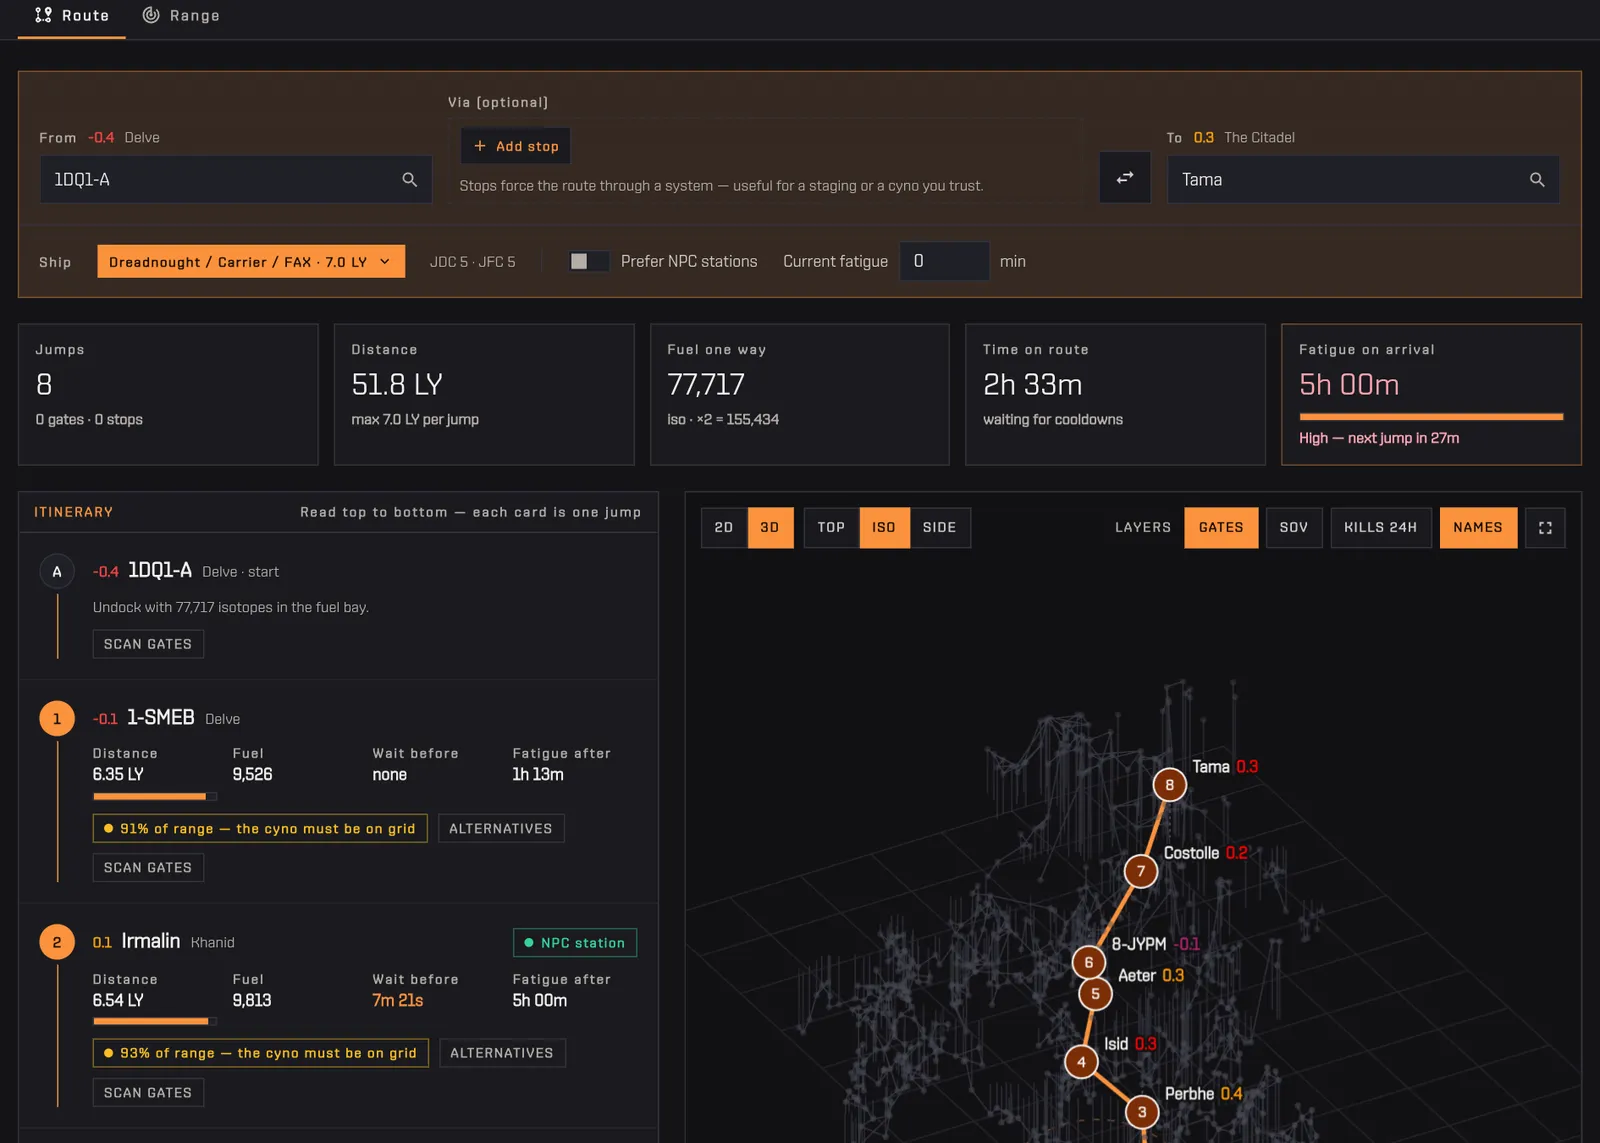Select the Side camera view
The image size is (1600, 1143).
click(x=940, y=528)
